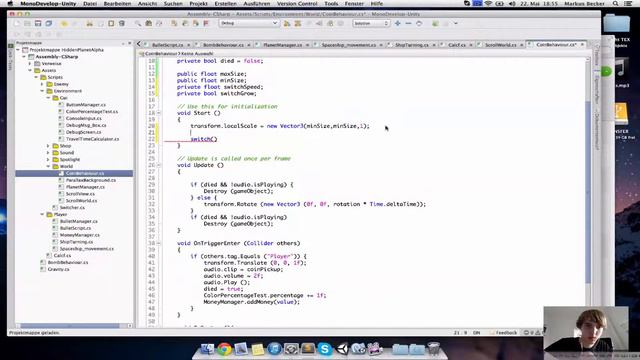Click the red flag toolbar icon
This screenshot has width=640, height=360.
[x=206, y=24]
